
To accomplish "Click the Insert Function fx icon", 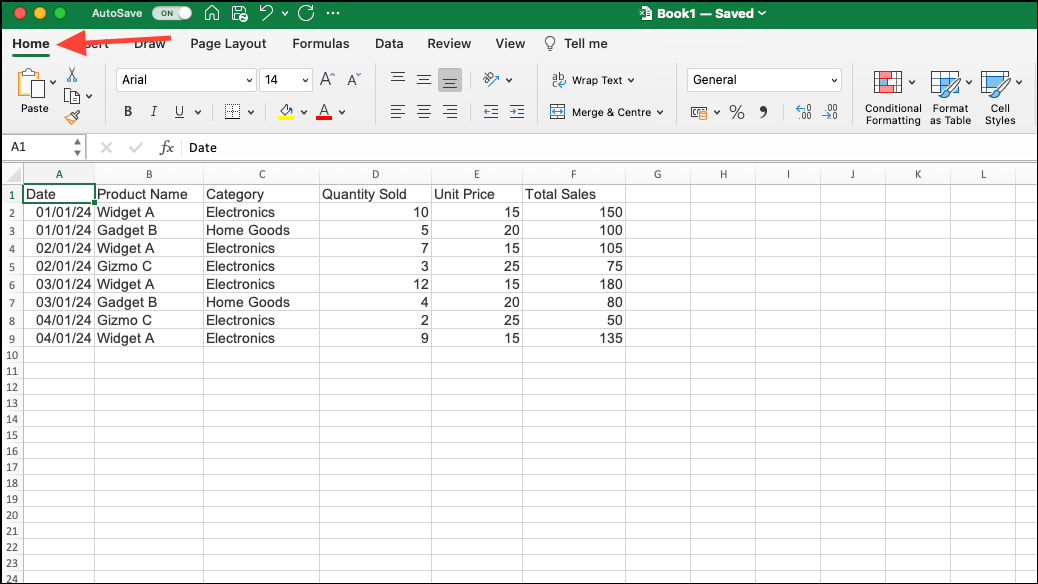I will (x=167, y=147).
